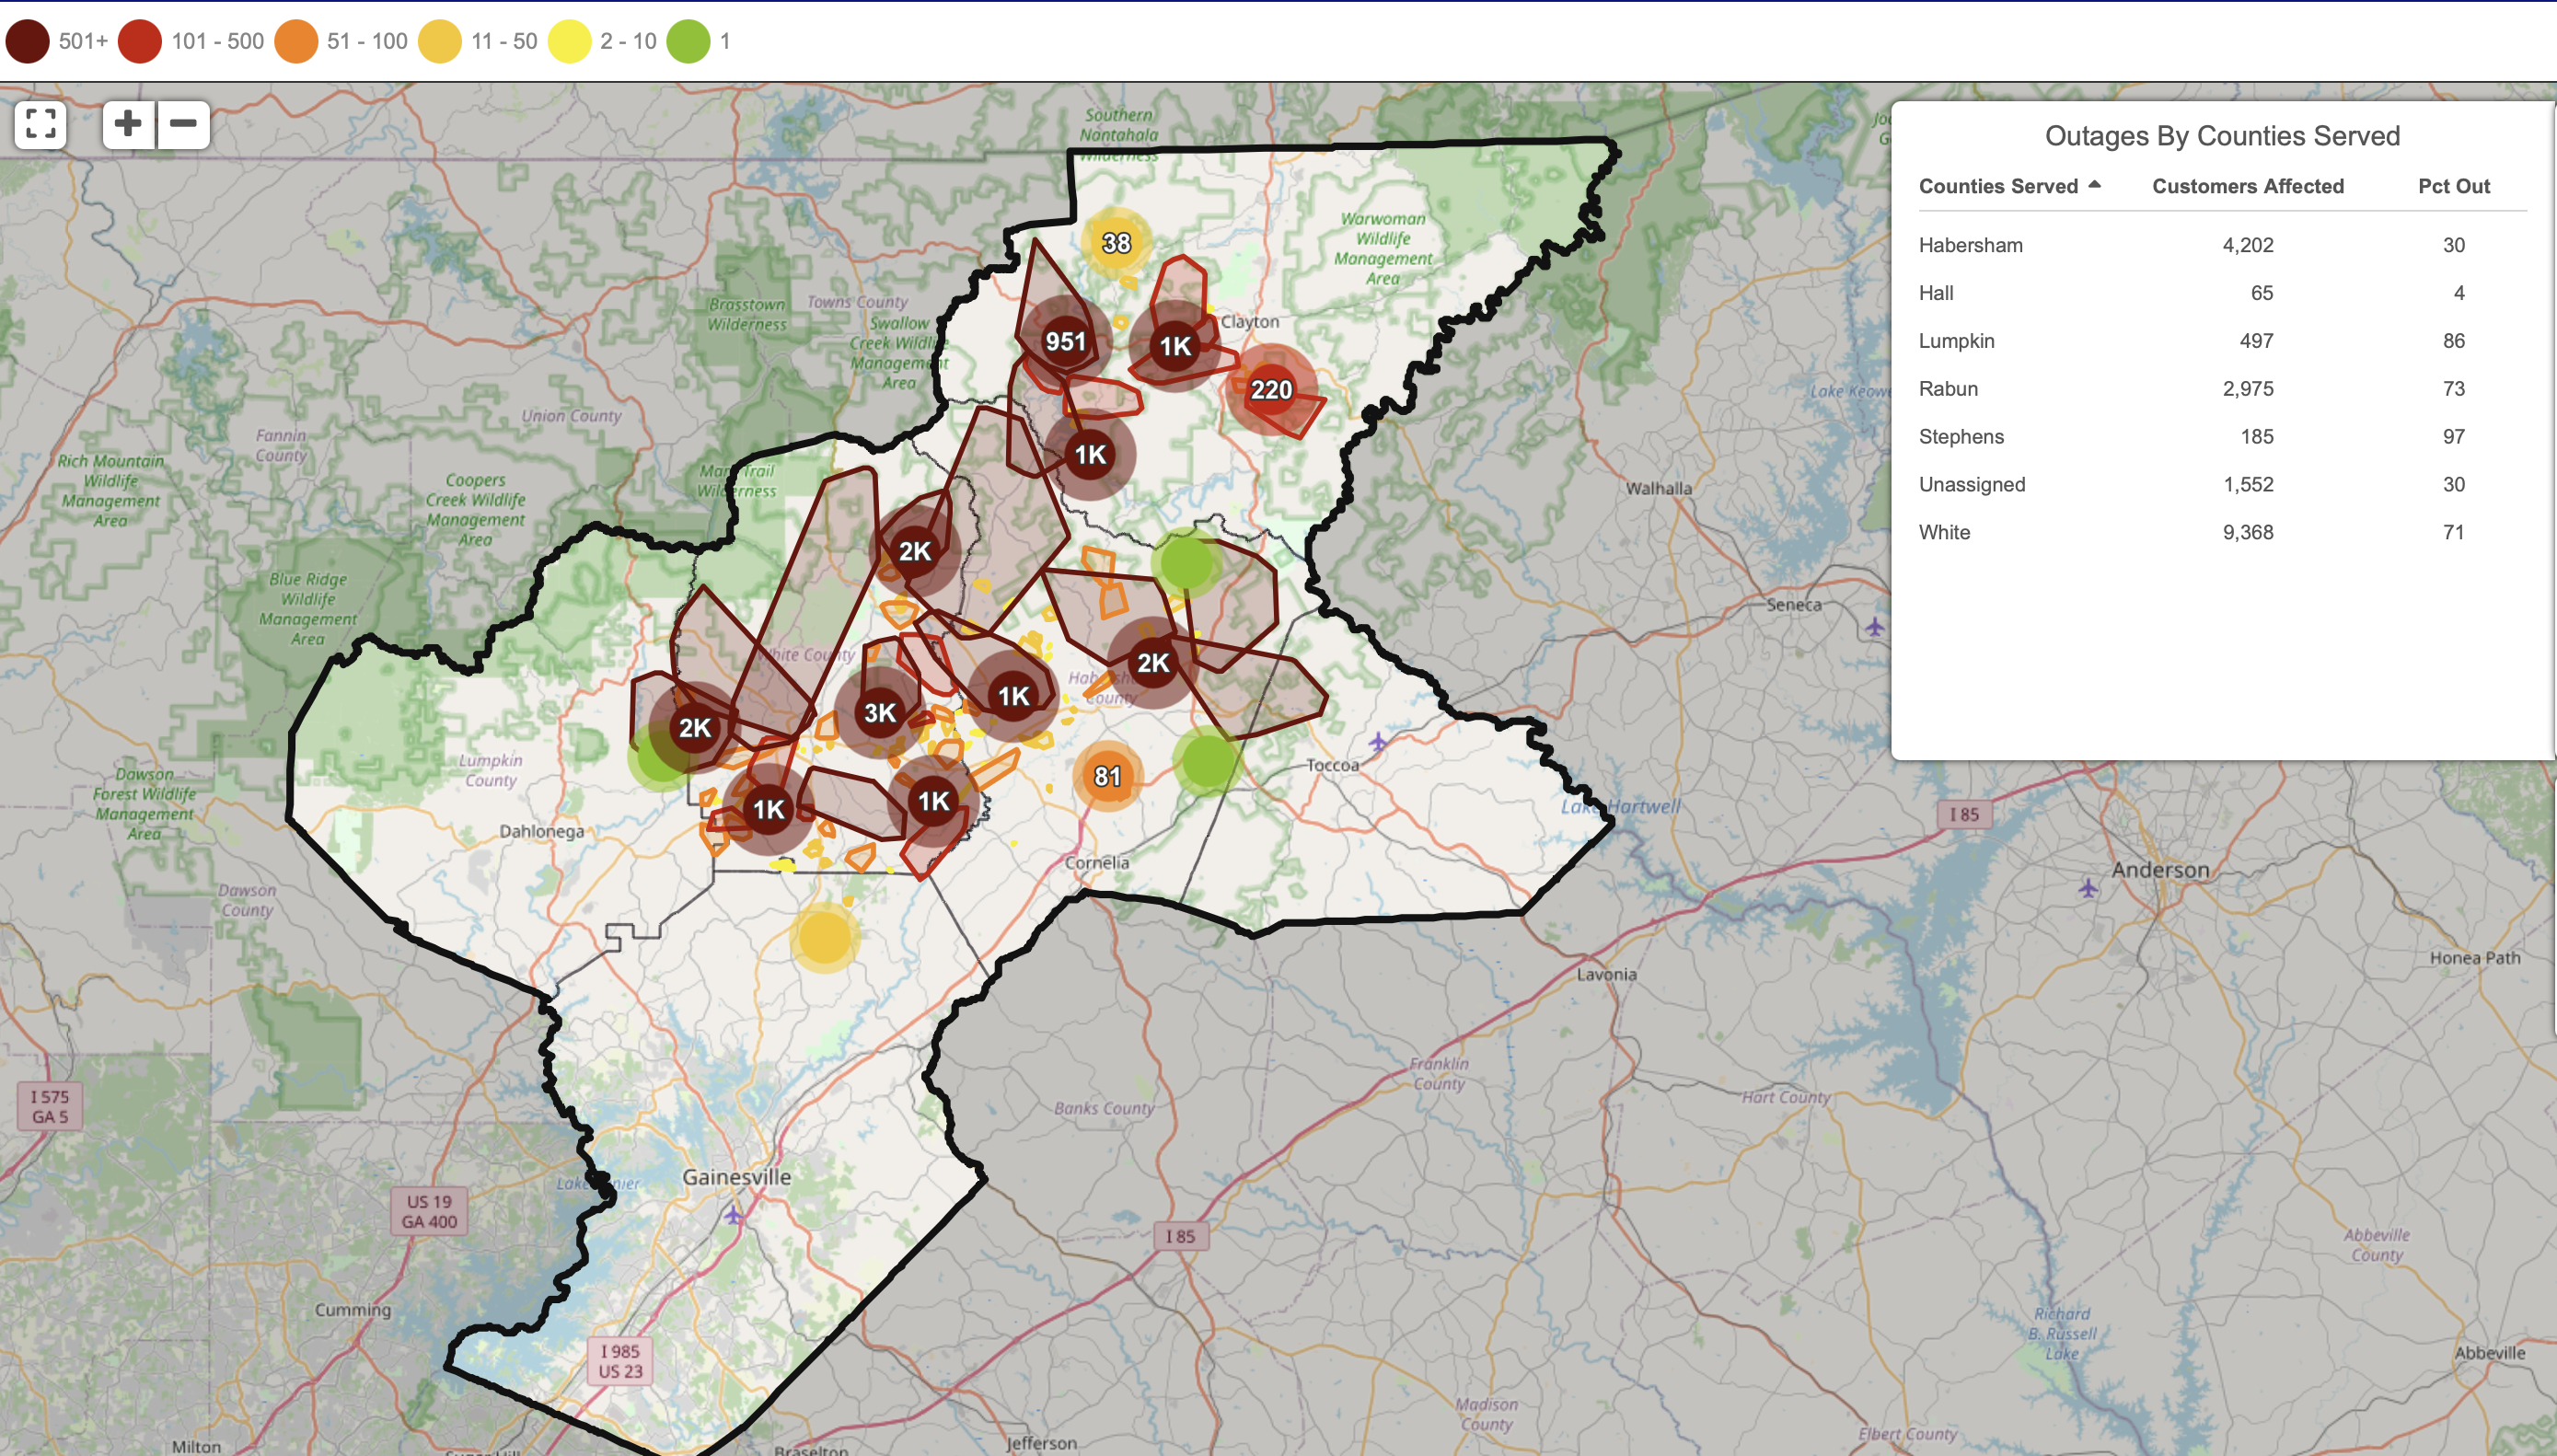Click the Rabun county entry
The image size is (2557, 1456).
[x=1948, y=388]
